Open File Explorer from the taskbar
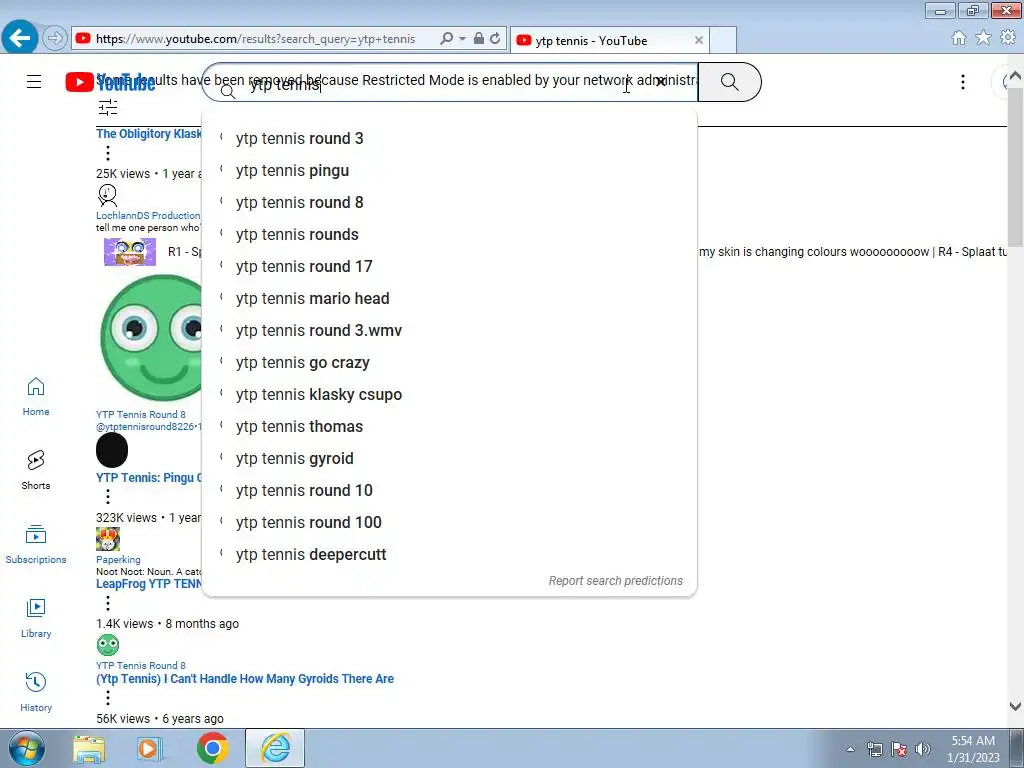Screen dimensions: 1024x768 [89, 749]
